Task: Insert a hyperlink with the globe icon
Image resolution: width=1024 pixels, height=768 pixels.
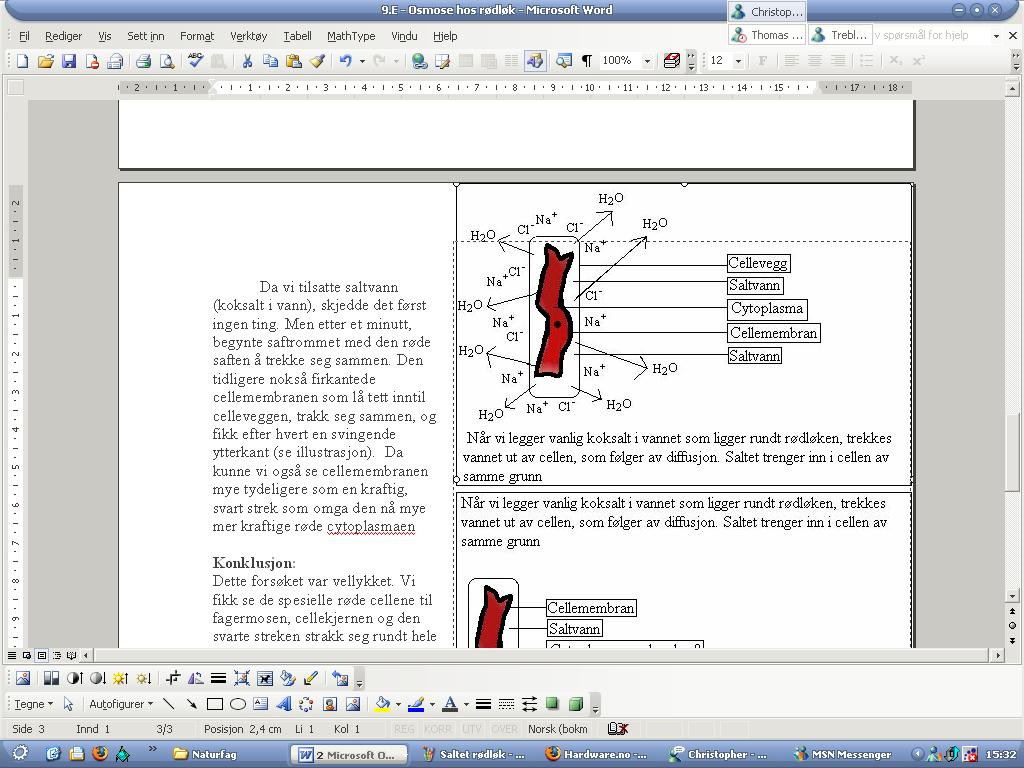Action: tap(419, 61)
